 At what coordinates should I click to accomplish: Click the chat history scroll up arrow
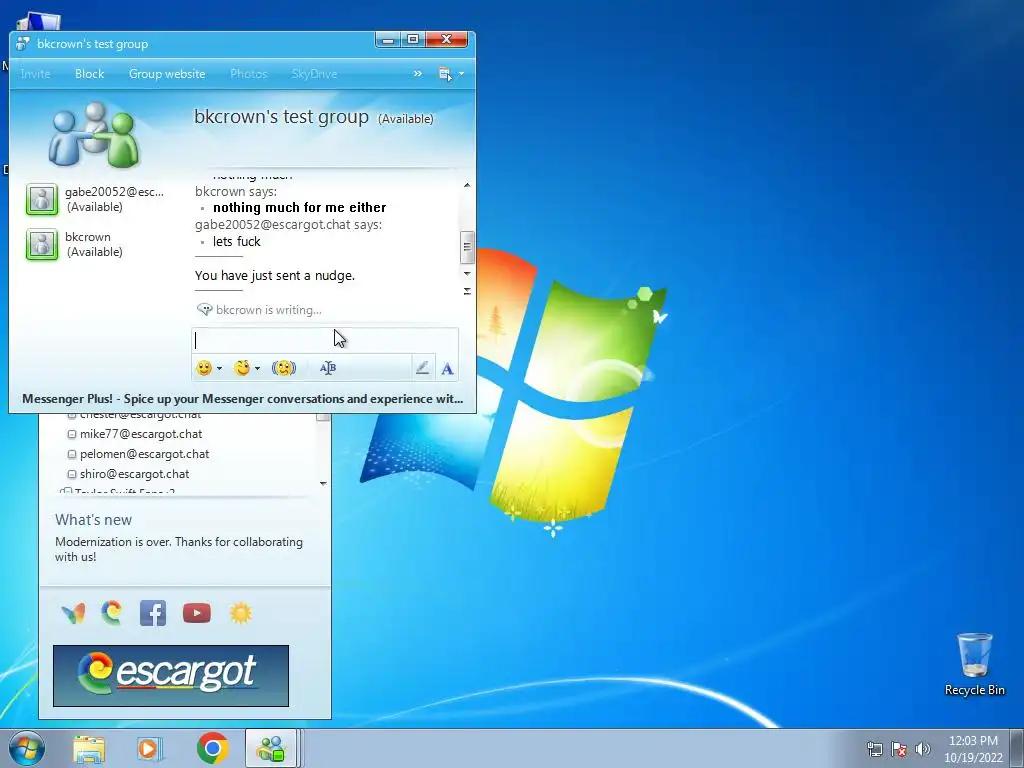[467, 185]
